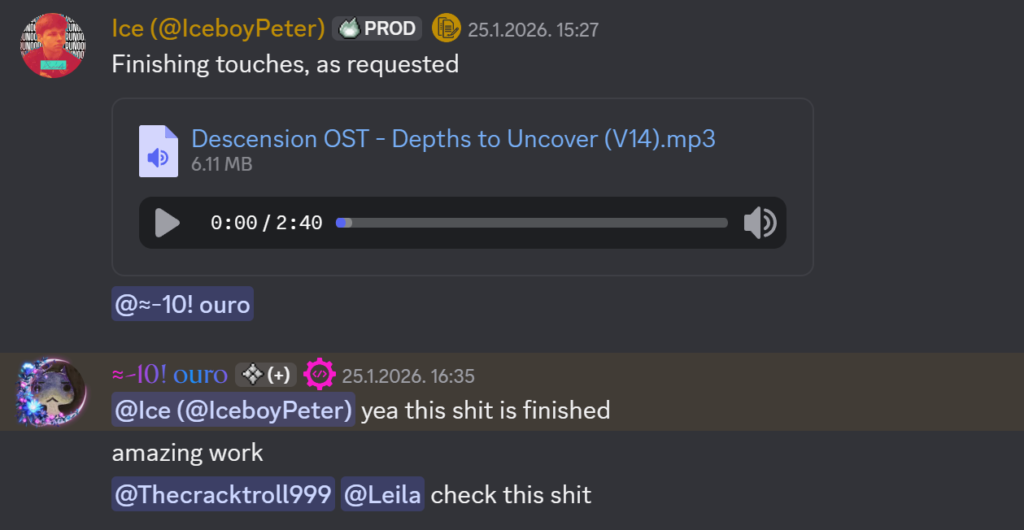Click the (+) tag badge next to ouro
The height and width of the screenshot is (530, 1024).
pos(265,376)
